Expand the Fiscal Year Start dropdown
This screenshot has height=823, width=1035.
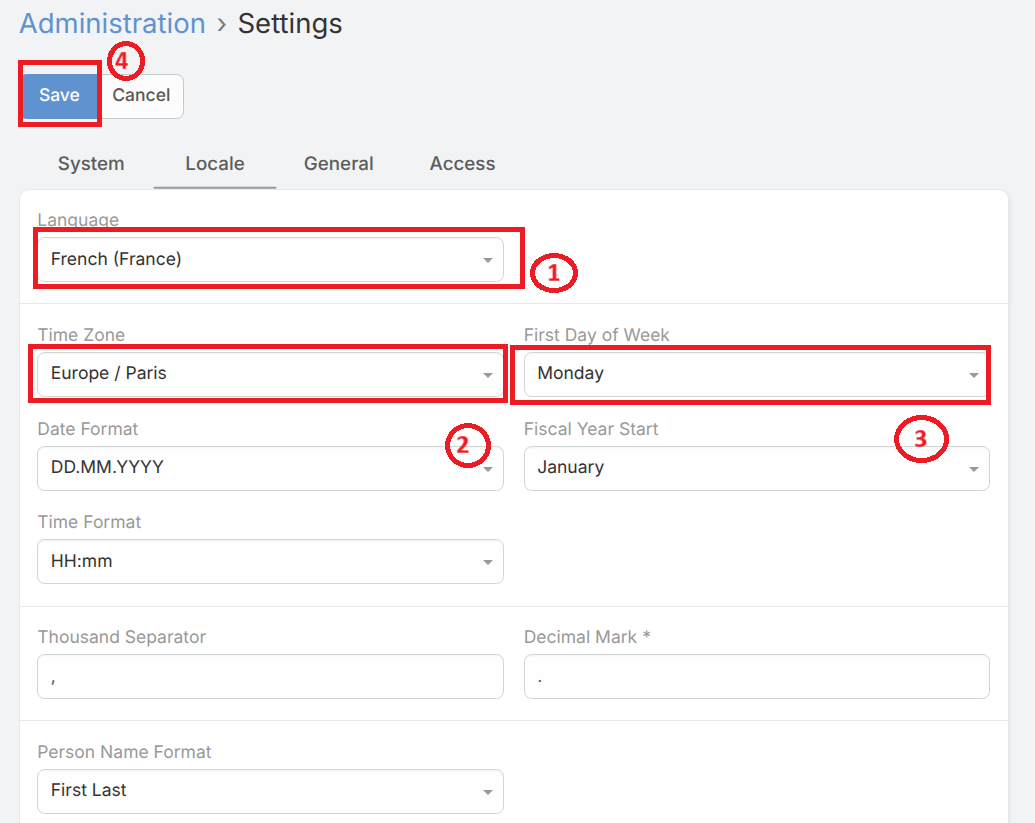[750, 468]
